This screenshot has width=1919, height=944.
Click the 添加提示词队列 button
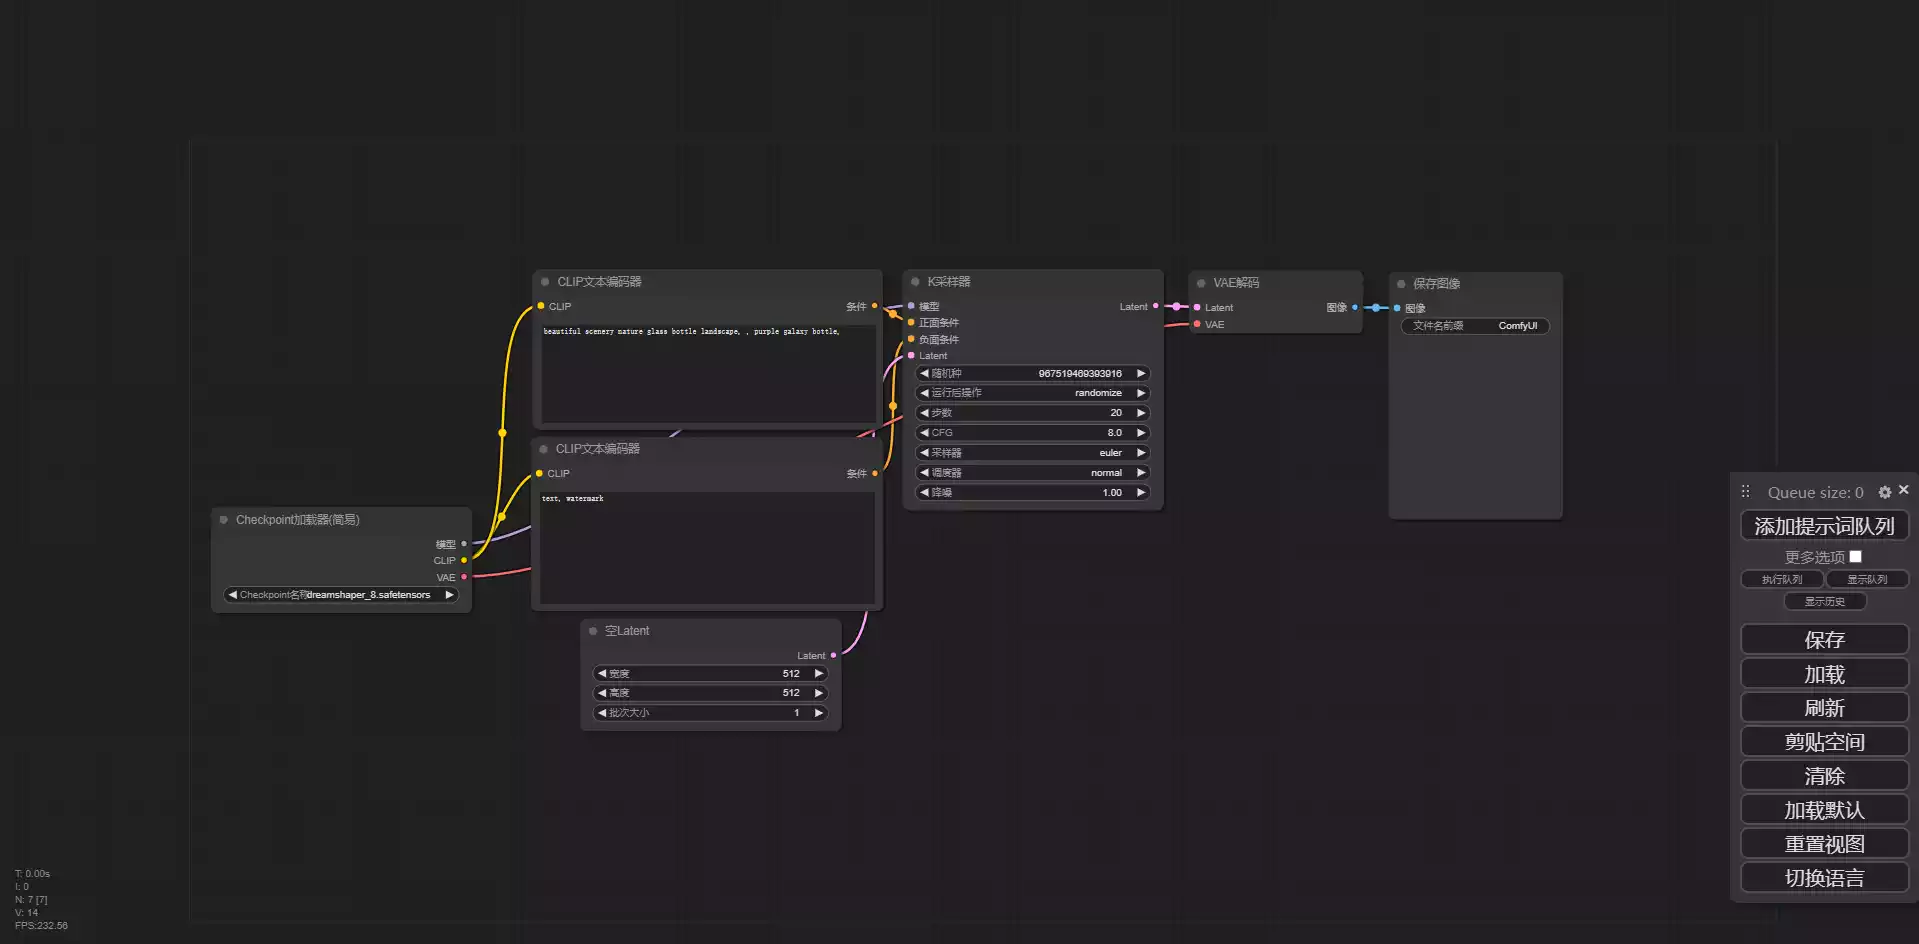1823,525
